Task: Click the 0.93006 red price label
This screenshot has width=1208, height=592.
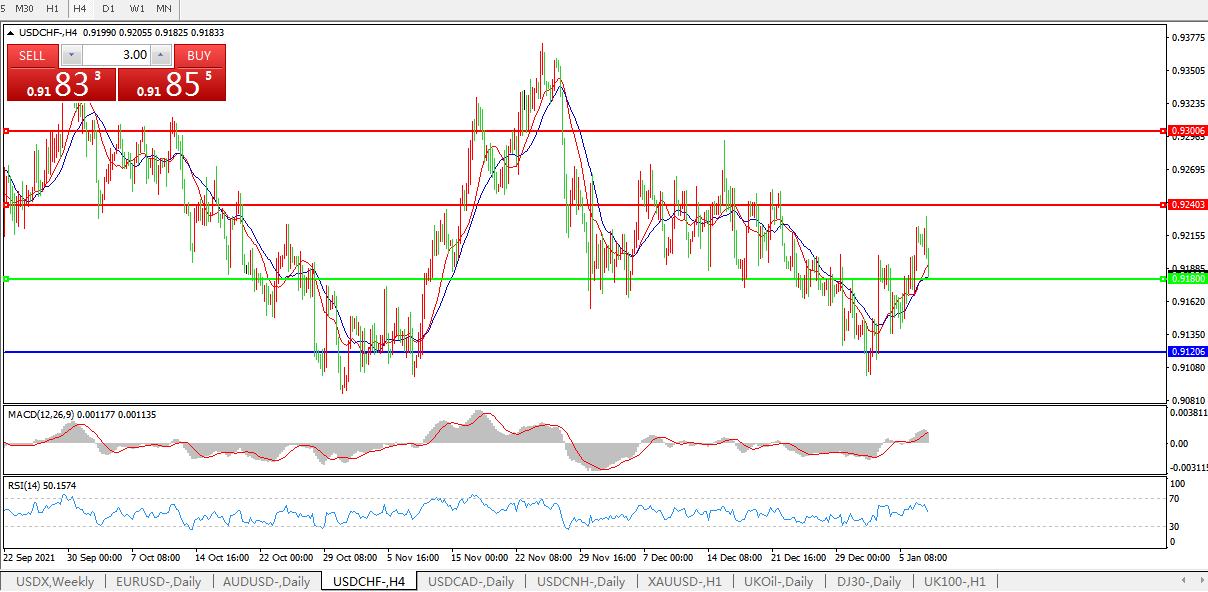Action: (x=1187, y=131)
